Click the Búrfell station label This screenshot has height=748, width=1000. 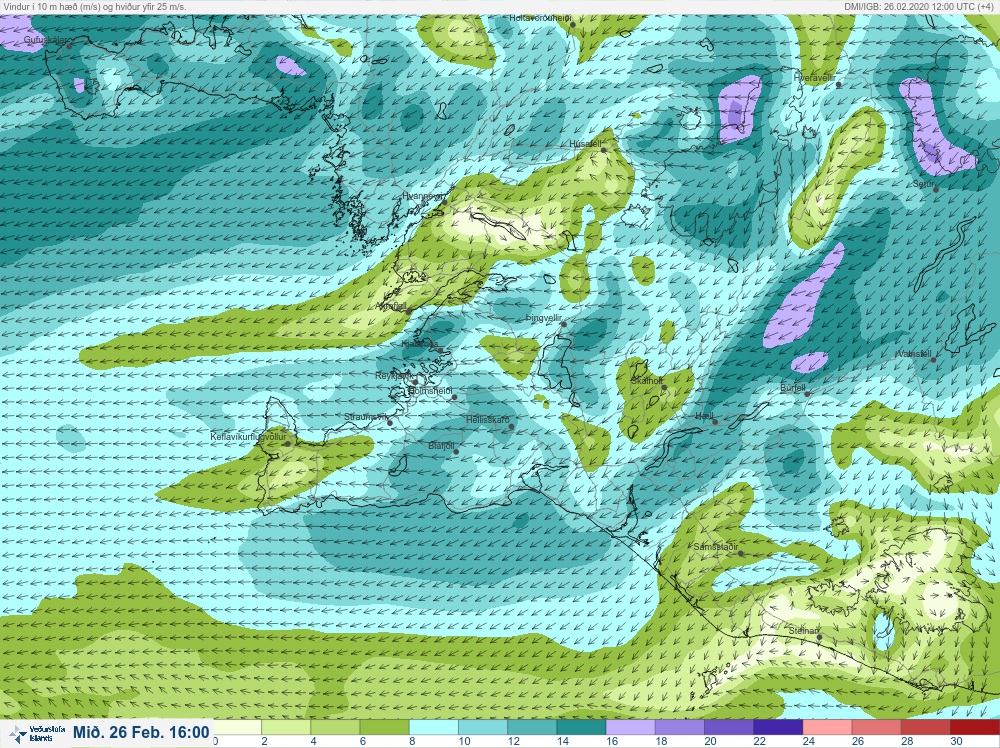pos(793,388)
